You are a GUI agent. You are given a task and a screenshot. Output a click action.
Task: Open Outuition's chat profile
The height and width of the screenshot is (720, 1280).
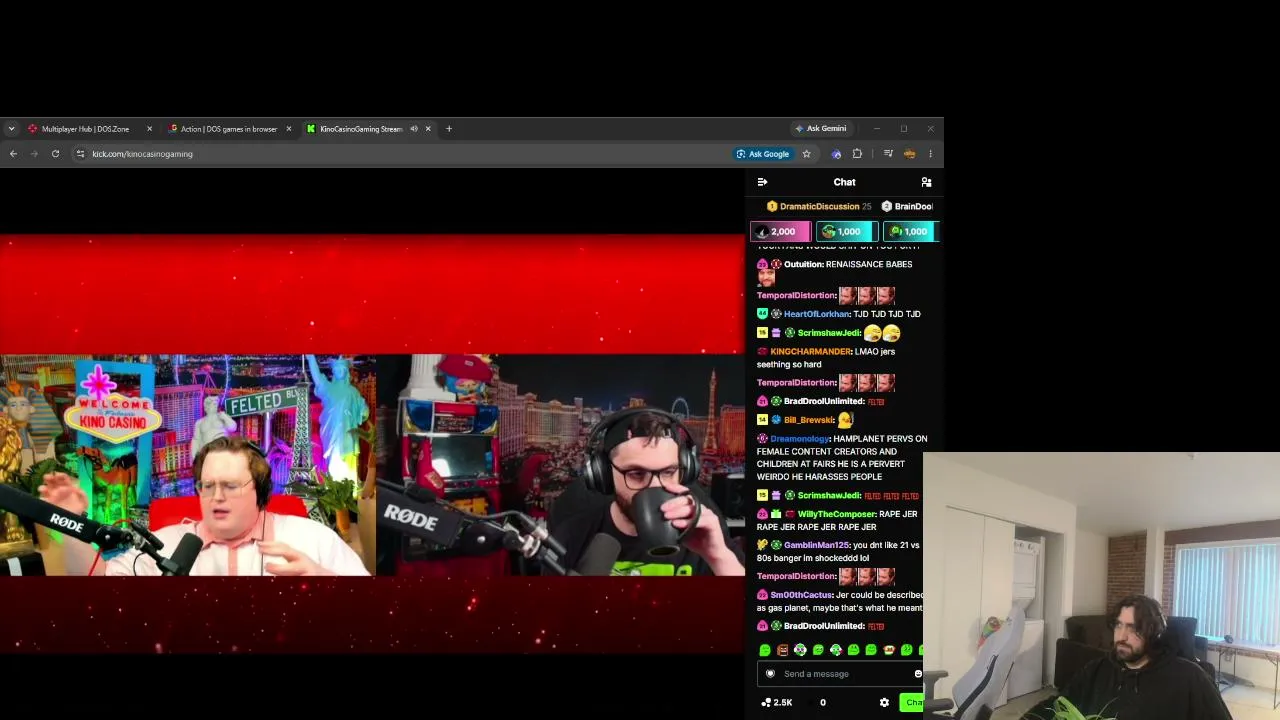tap(802, 264)
